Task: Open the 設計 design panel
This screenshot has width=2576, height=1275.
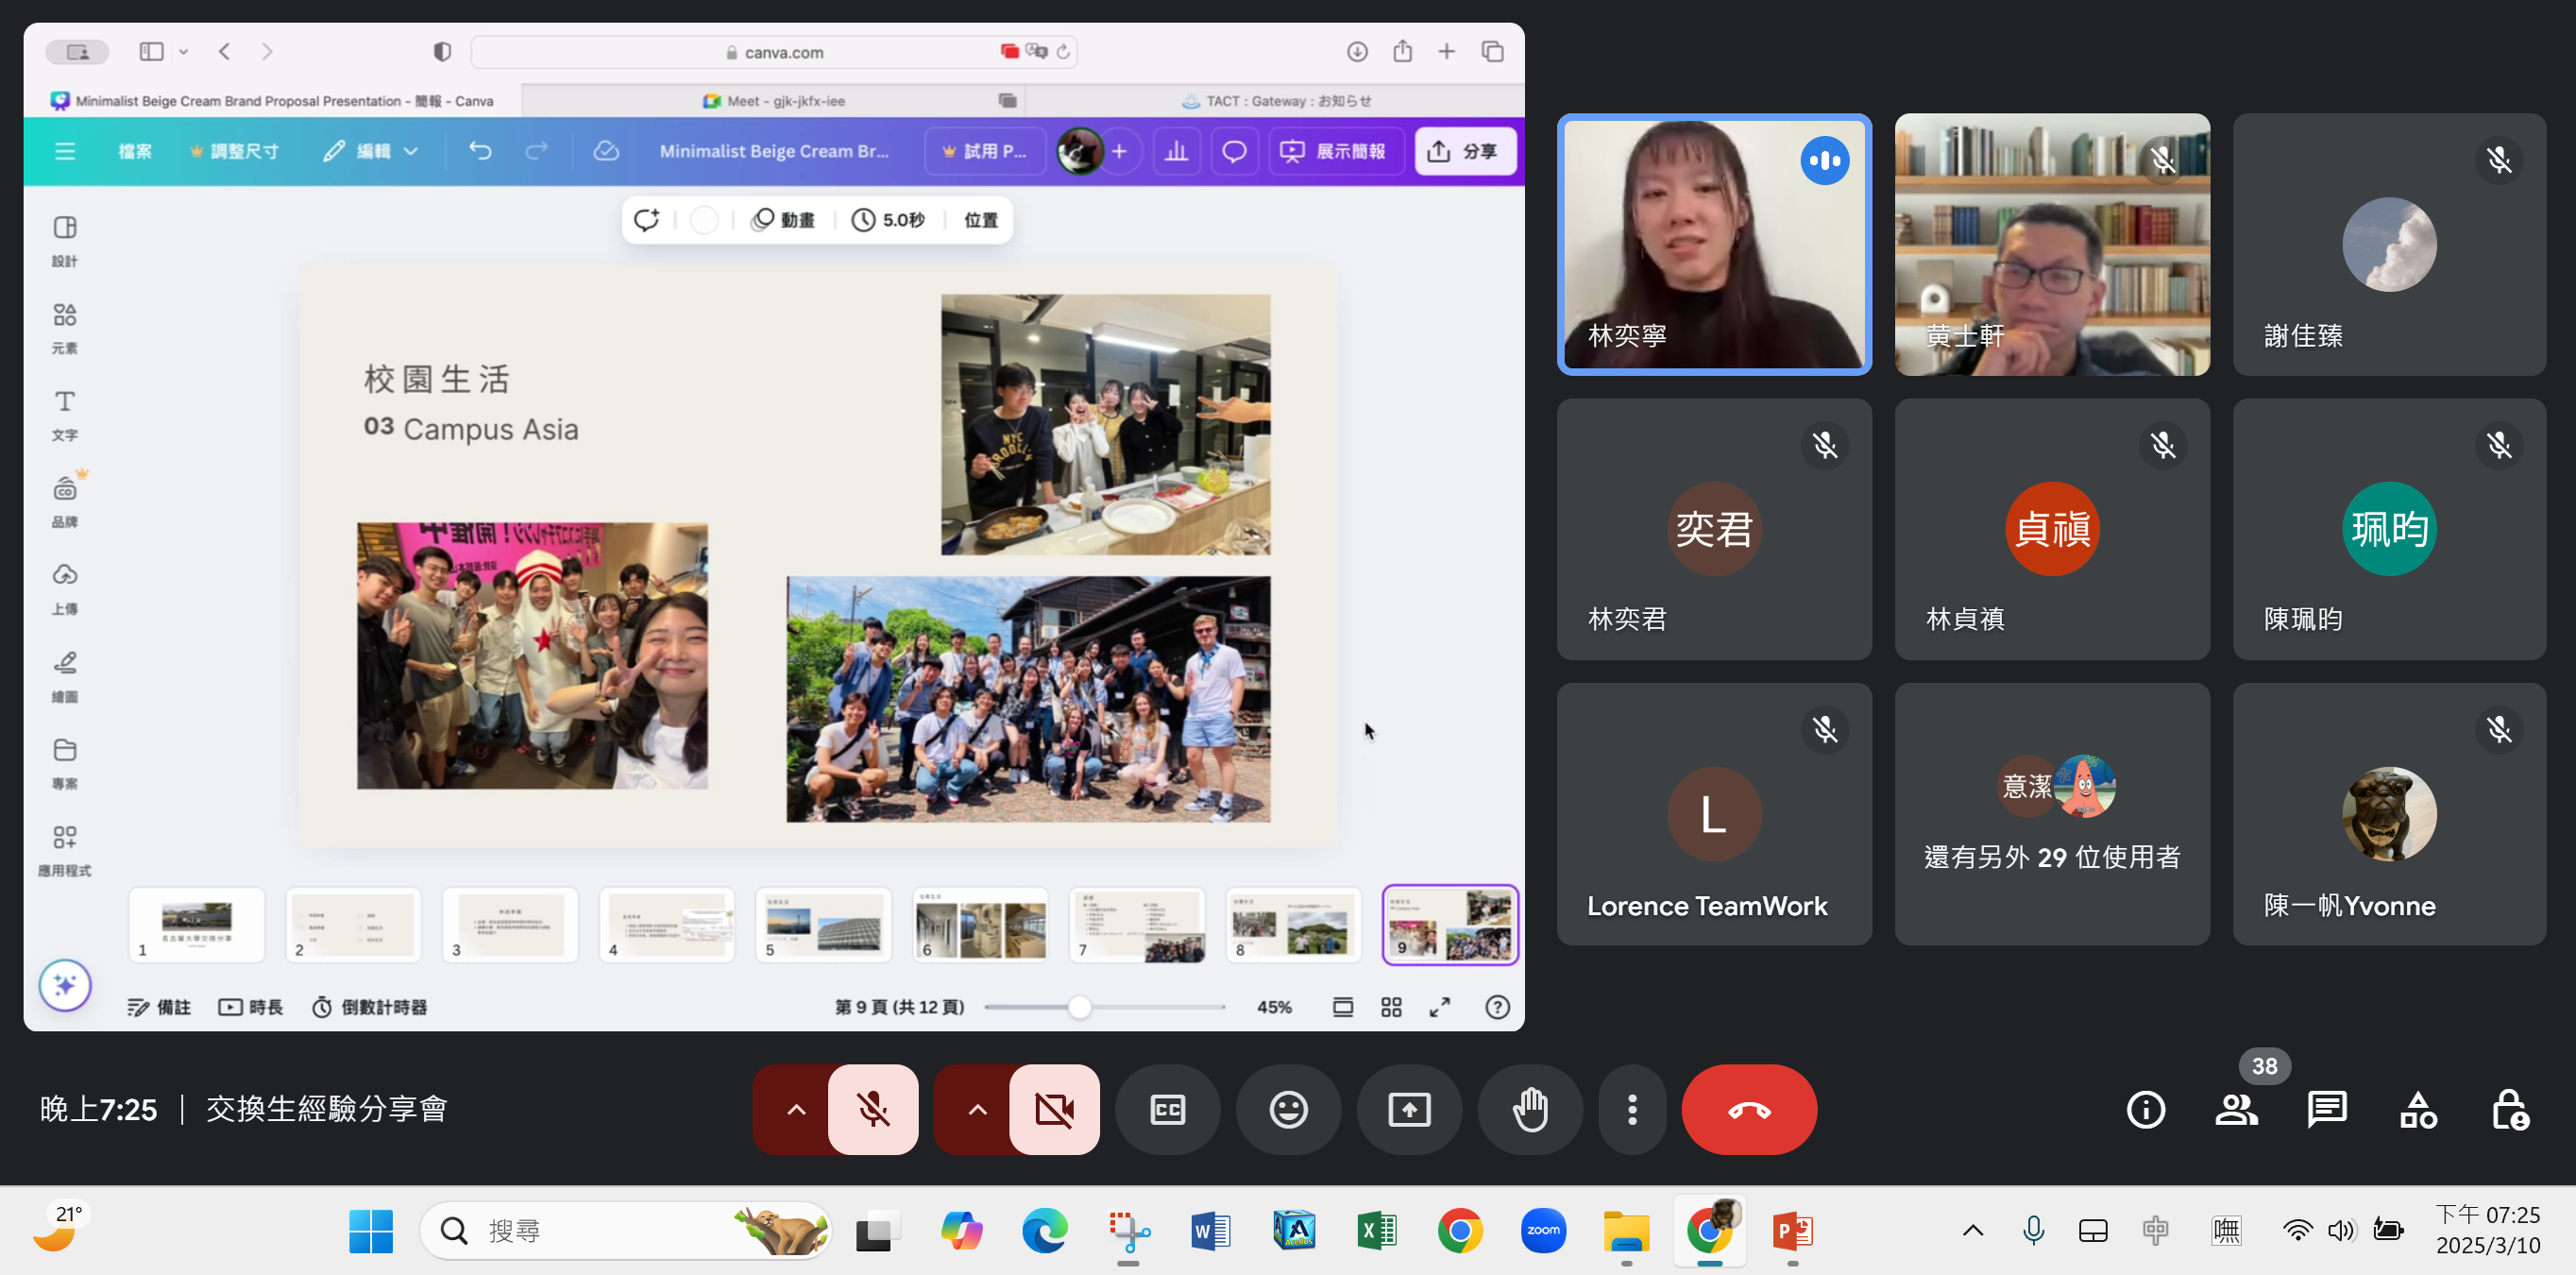Action: (65, 241)
